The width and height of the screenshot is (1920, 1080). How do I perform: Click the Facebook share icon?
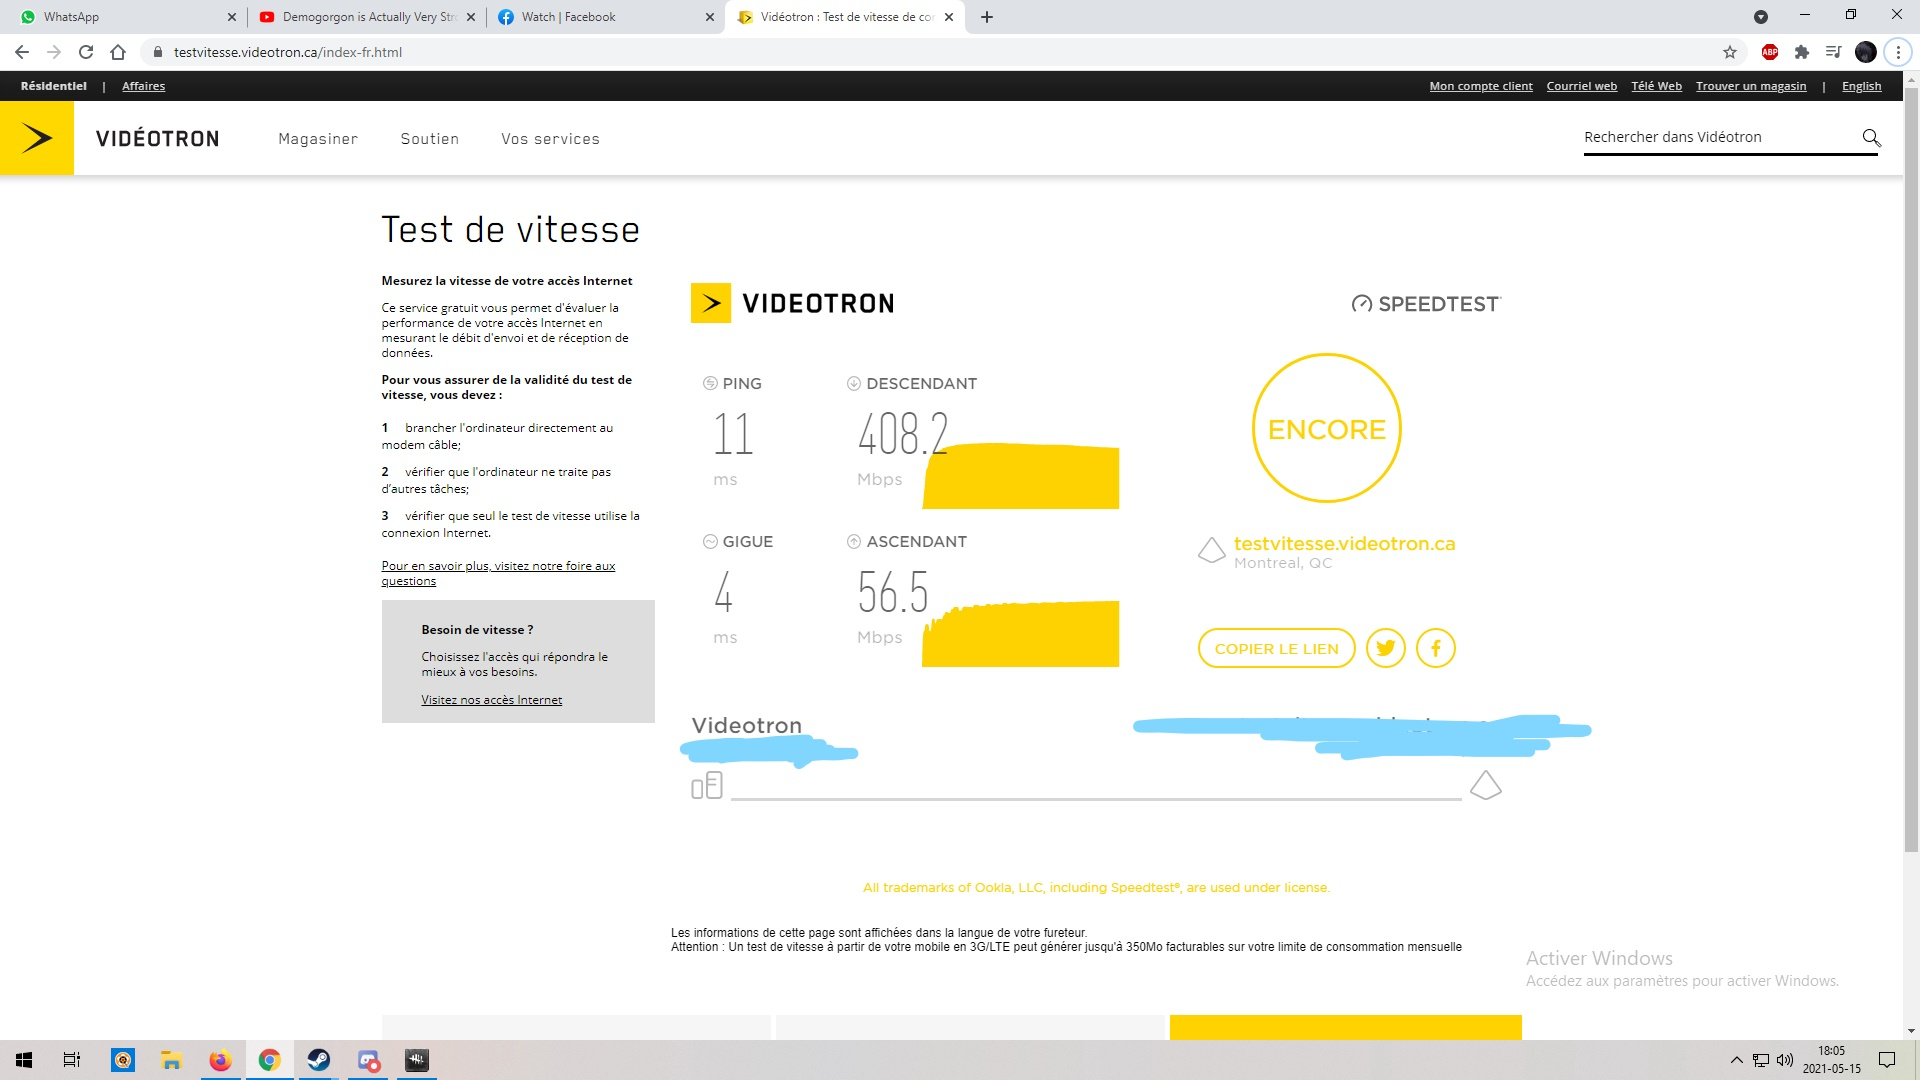[1435, 648]
